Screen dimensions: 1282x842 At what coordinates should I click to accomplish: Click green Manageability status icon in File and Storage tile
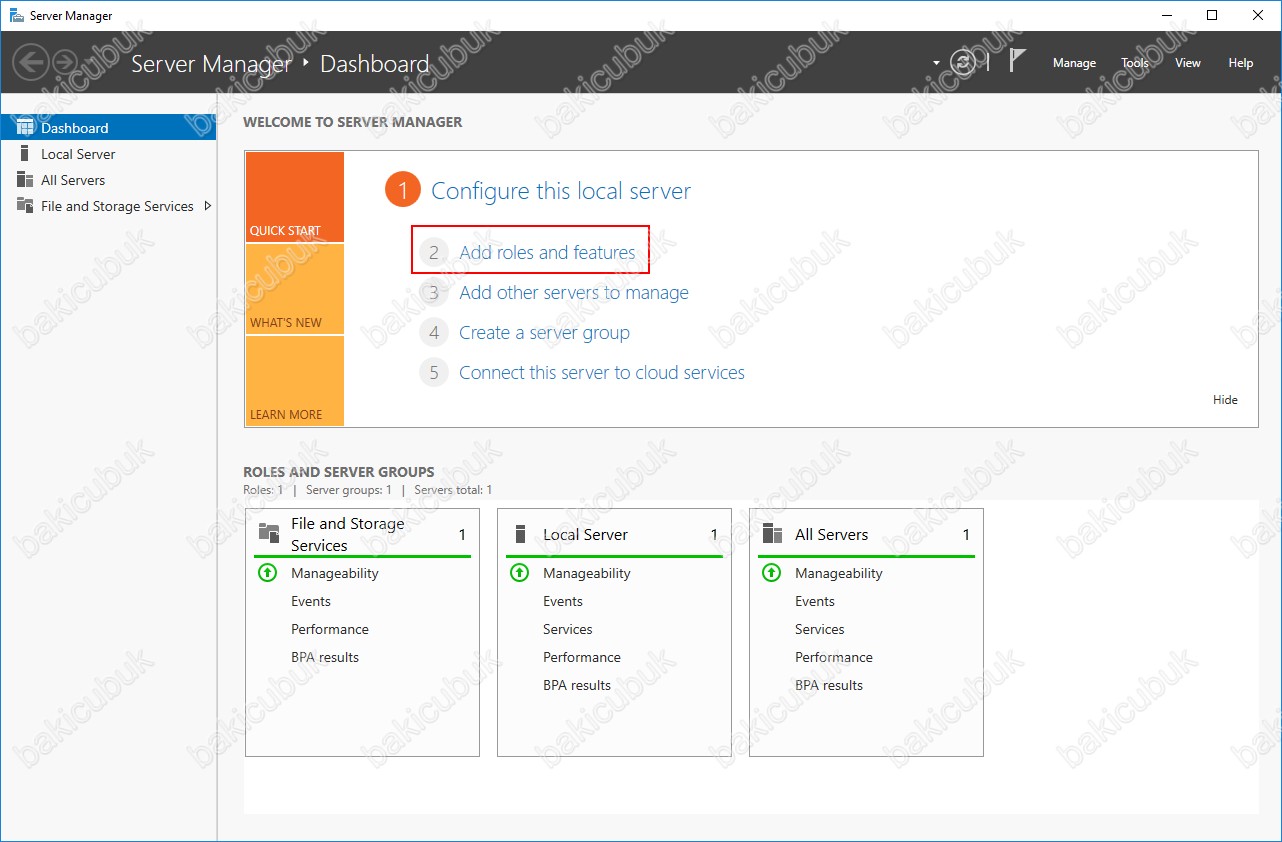point(267,573)
